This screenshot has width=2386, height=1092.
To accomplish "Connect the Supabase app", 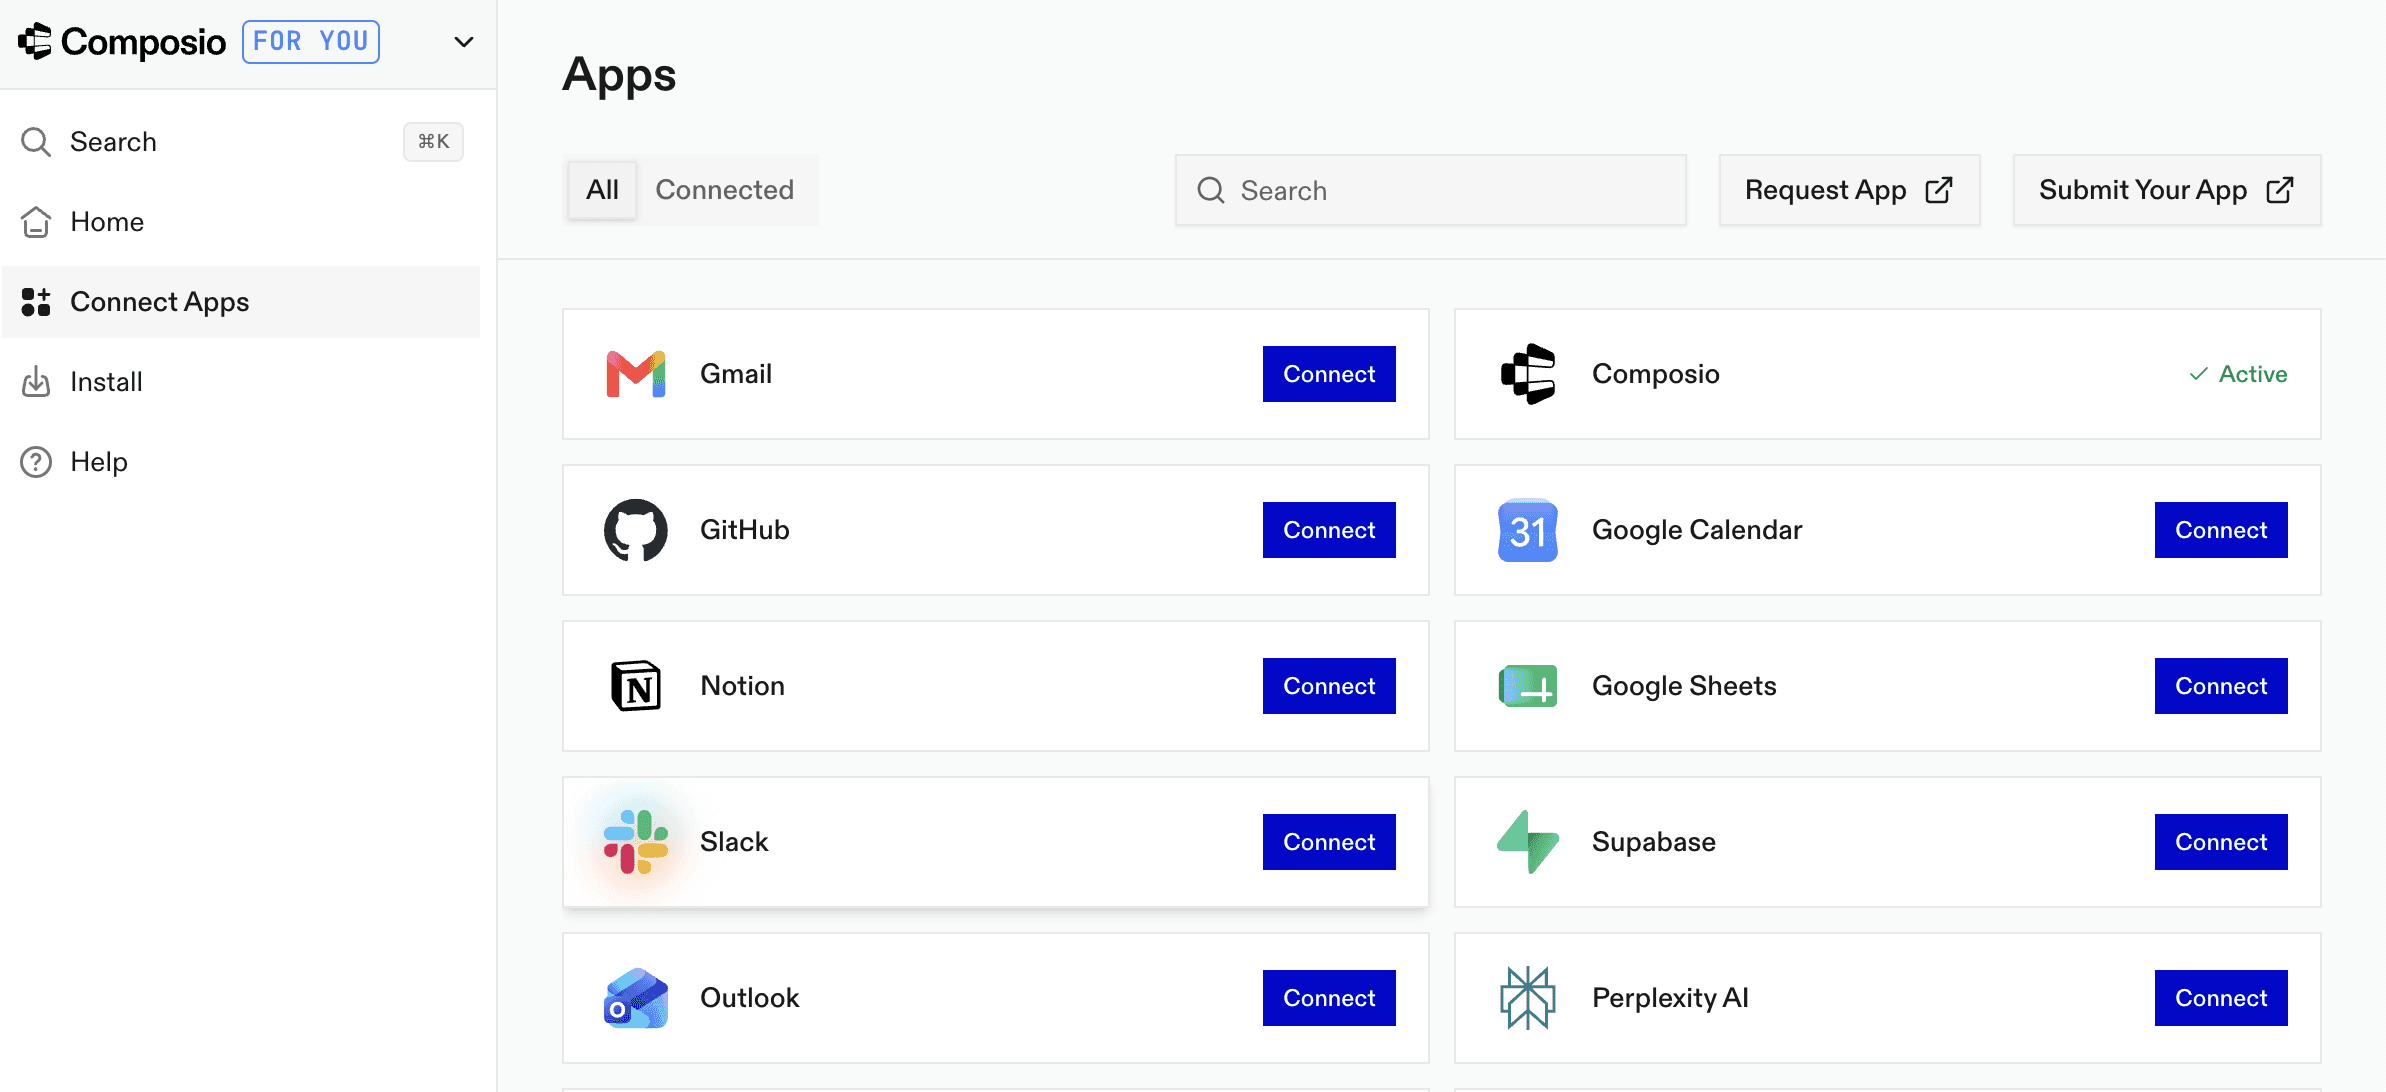I will 2221,842.
